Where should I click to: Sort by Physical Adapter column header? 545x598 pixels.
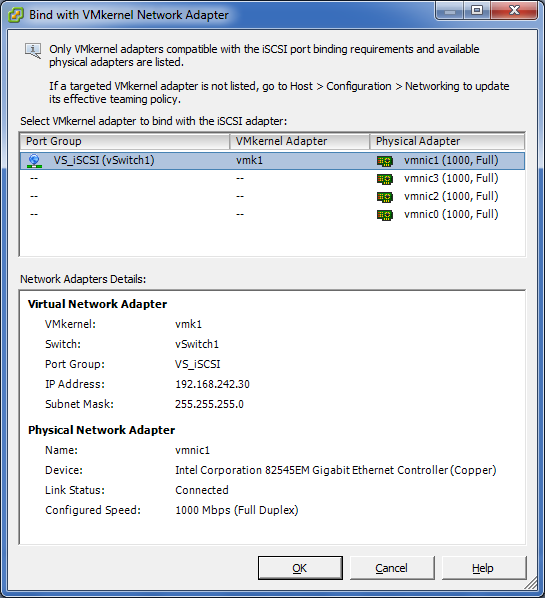click(447, 141)
